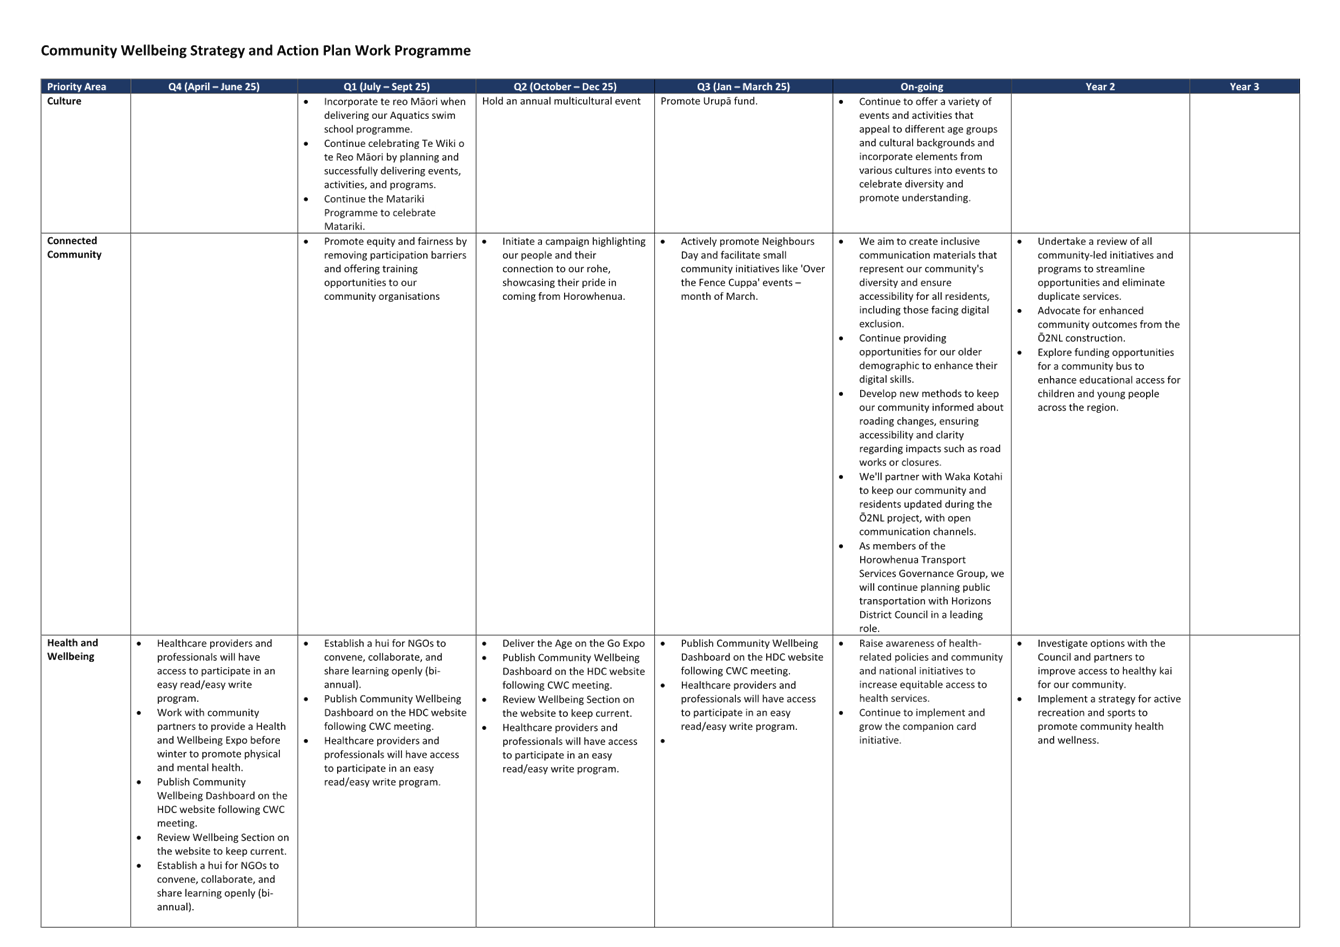This screenshot has width=1340, height=947.
Task: Click Q1 'Publish Community Wellbeing Dashboard' bullet
Action: tap(395, 713)
